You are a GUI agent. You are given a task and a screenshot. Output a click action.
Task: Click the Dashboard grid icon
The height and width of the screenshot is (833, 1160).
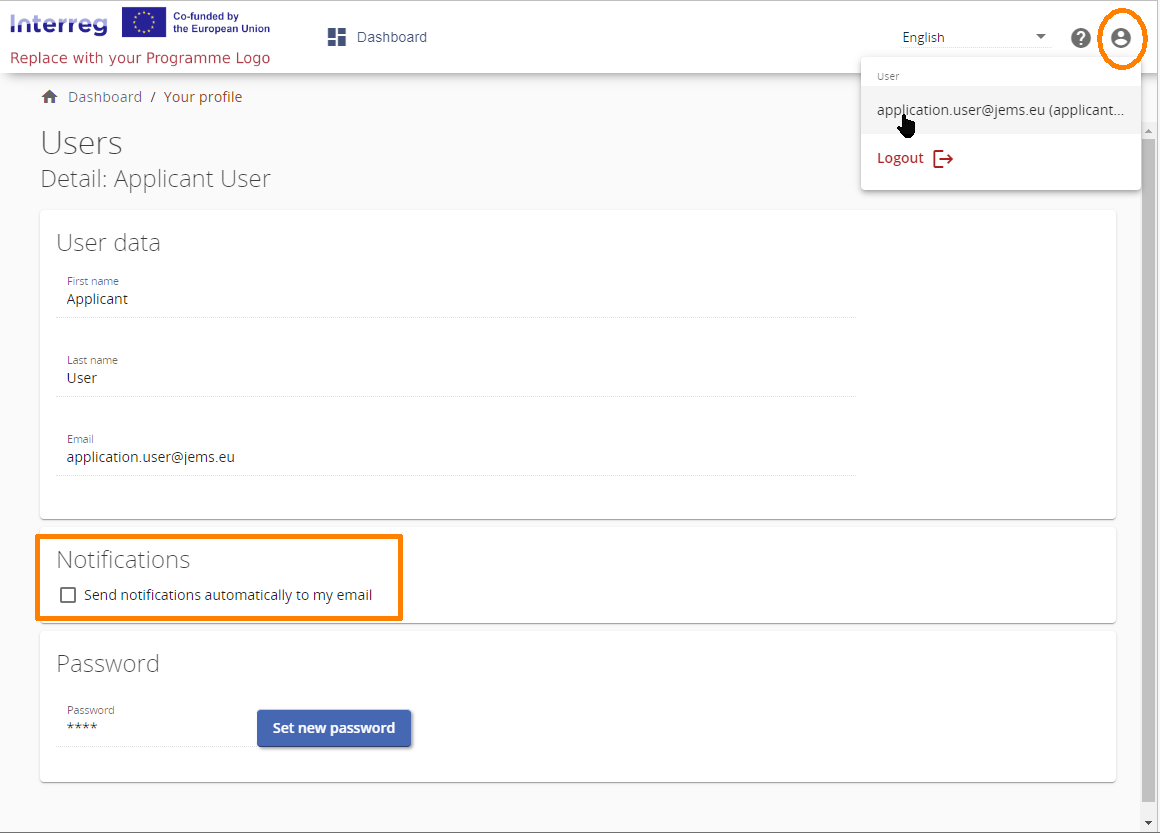point(337,37)
